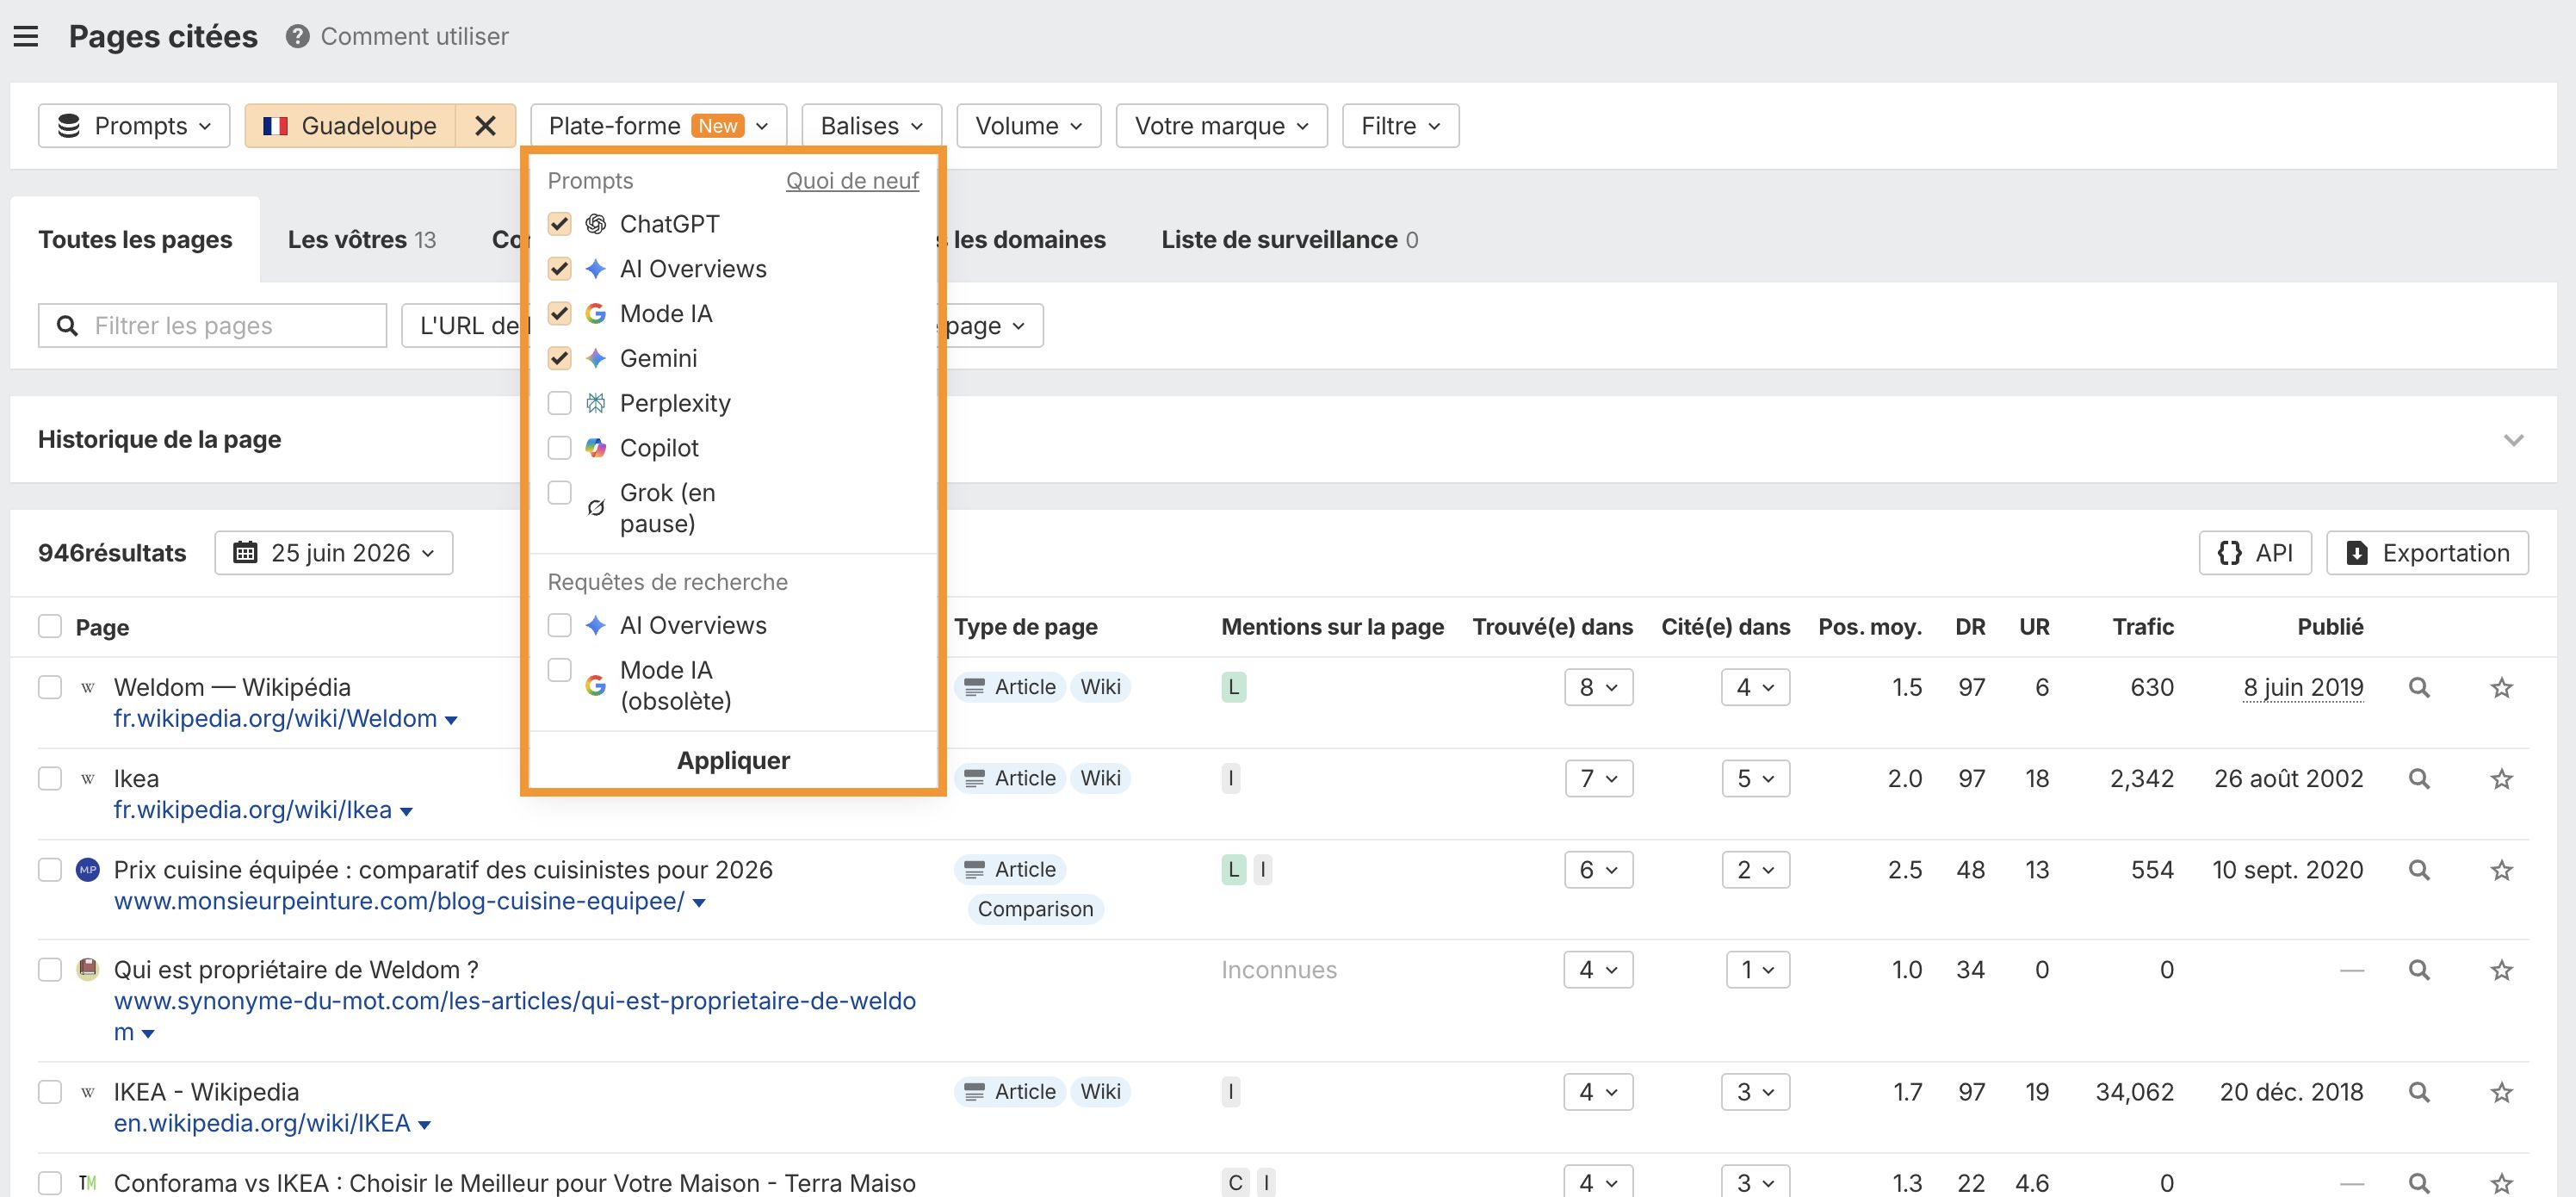Check the Mode IA (obsolète) checkbox
This screenshot has height=1197, width=2576.
pyautogui.click(x=560, y=670)
